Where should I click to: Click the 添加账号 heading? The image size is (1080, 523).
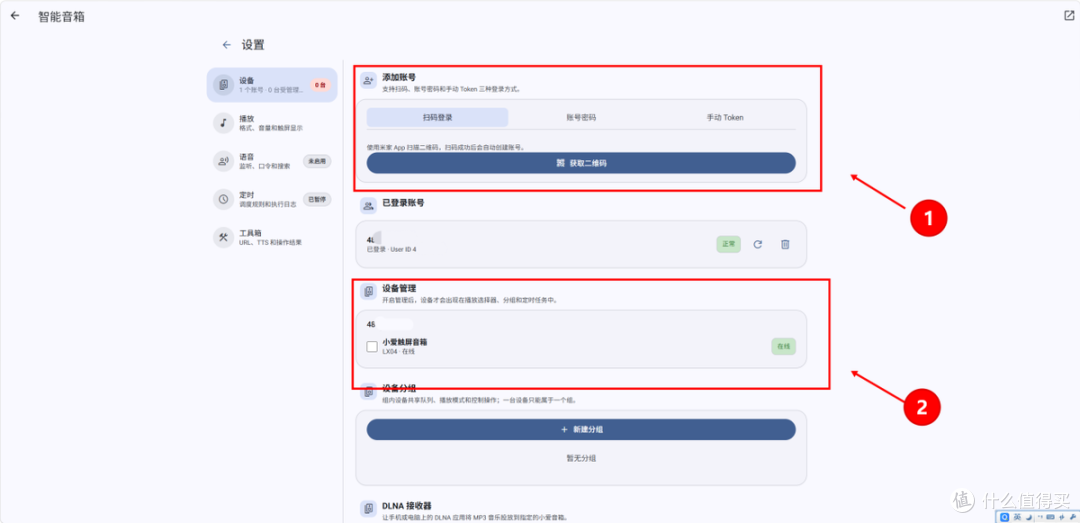tap(399, 78)
